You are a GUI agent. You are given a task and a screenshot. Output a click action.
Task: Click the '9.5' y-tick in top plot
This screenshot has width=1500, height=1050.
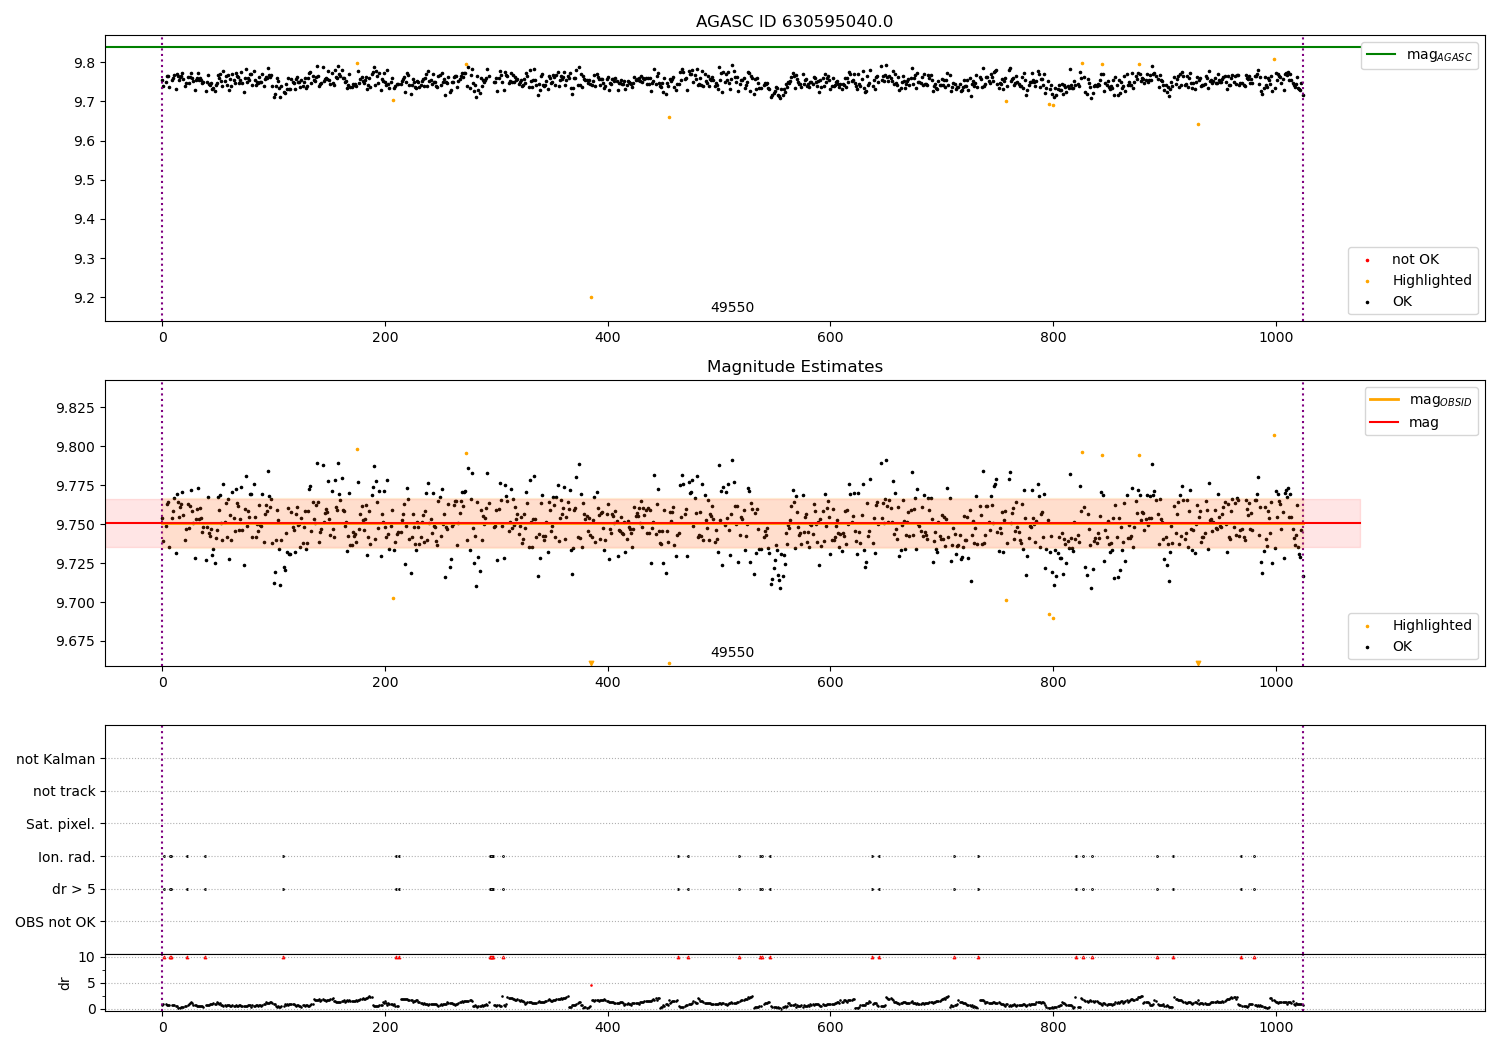[84, 181]
